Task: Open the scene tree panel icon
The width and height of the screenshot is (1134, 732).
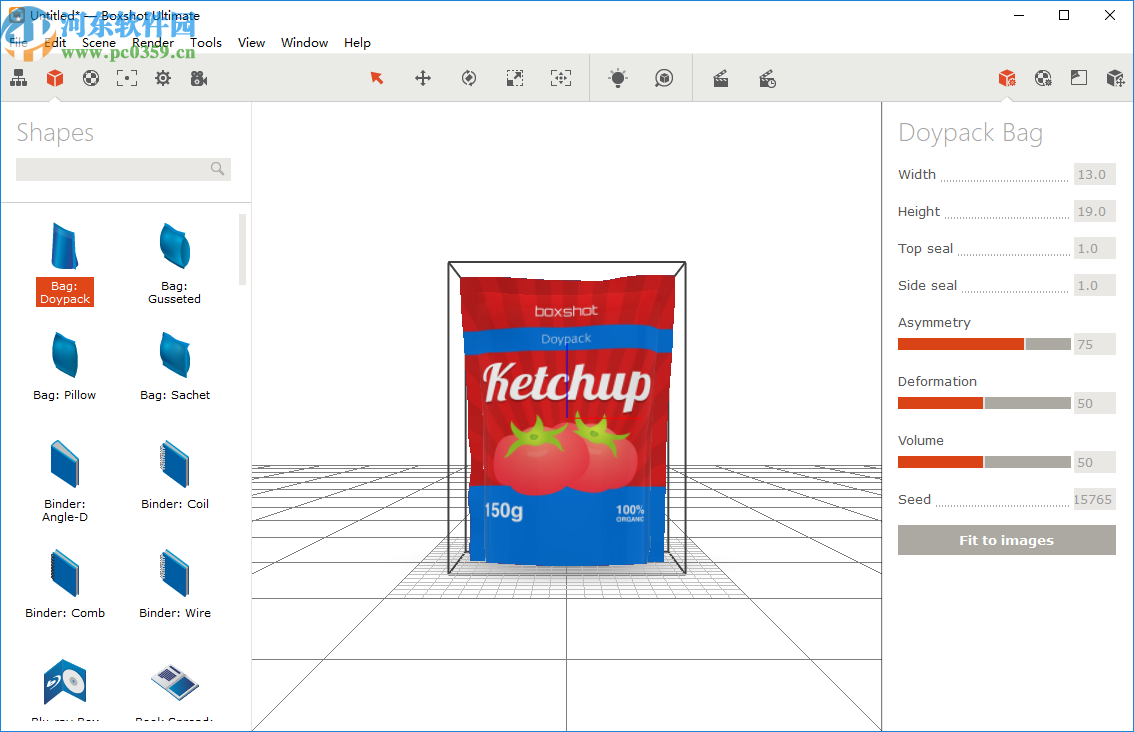Action: (x=18, y=78)
